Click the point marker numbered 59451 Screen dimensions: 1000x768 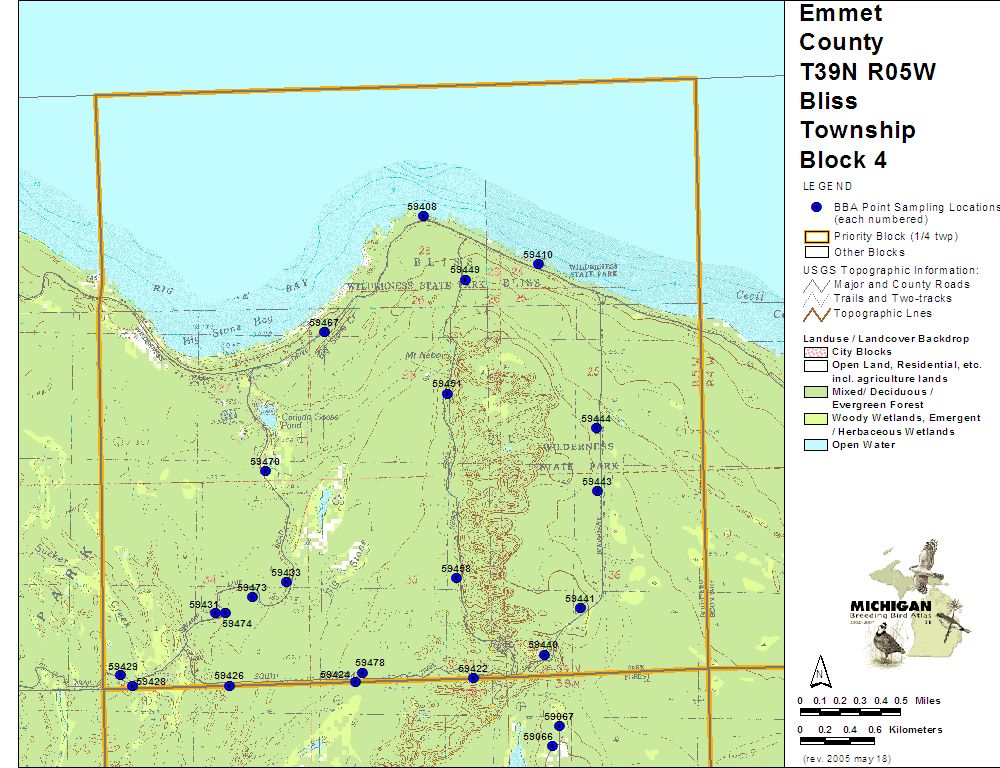point(447,394)
